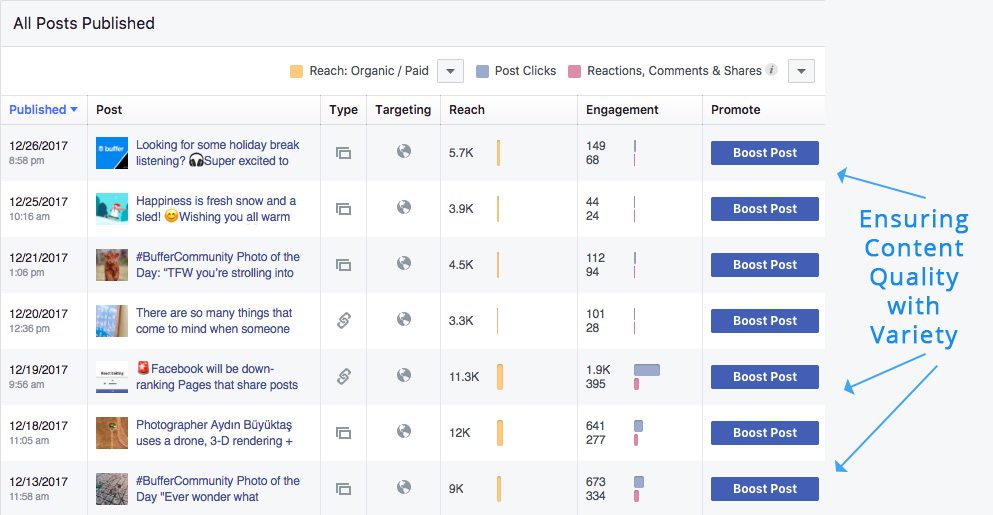993x515 pixels.
Task: Click the info icon beside Reactions, Comments & Shares
Action: [x=771, y=71]
